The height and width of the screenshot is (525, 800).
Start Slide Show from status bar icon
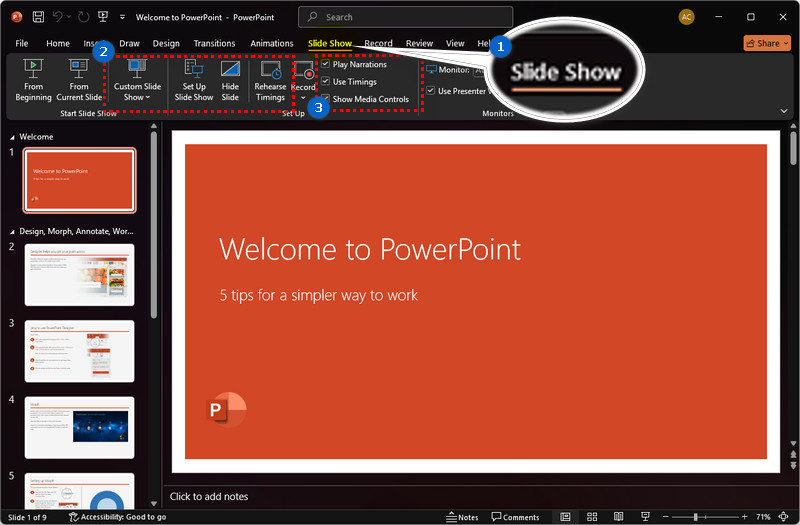(x=645, y=517)
